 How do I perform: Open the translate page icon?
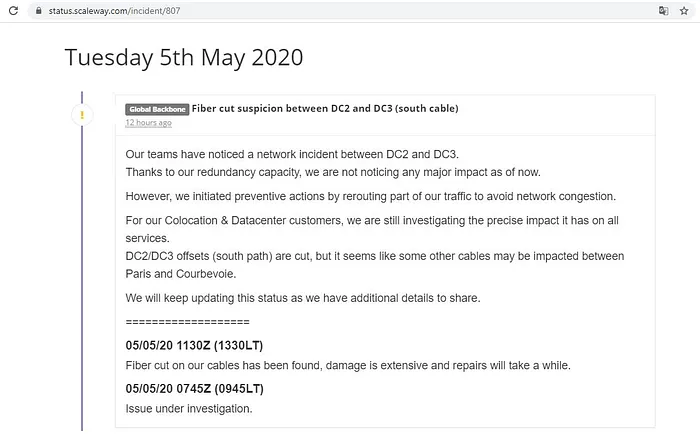(662, 10)
